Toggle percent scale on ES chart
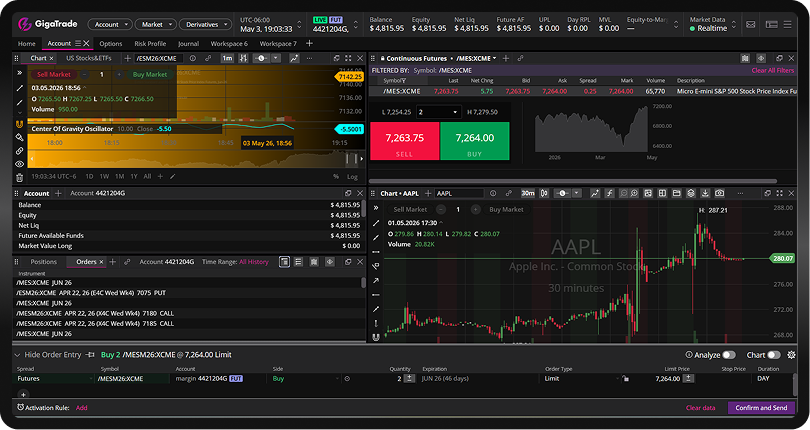 tap(336, 177)
